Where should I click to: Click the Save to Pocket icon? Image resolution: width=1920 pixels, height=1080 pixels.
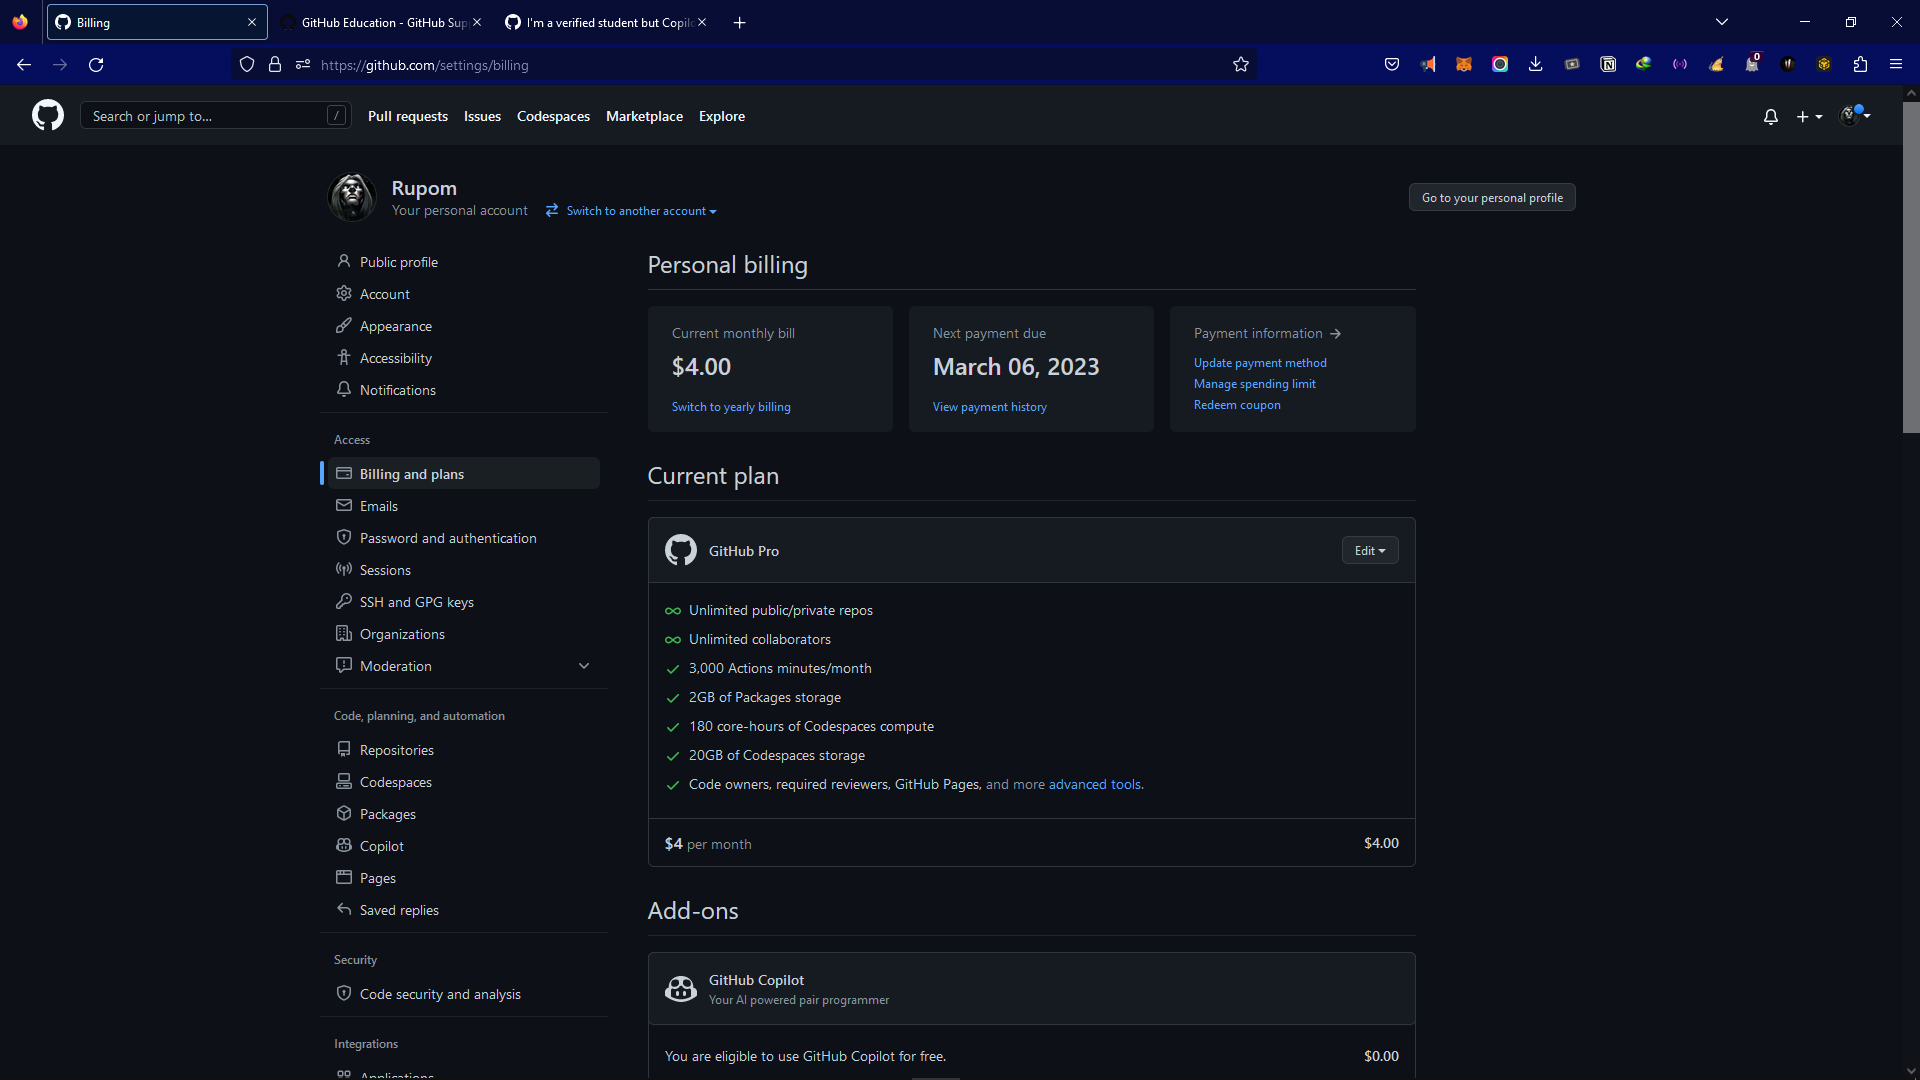1392,65
